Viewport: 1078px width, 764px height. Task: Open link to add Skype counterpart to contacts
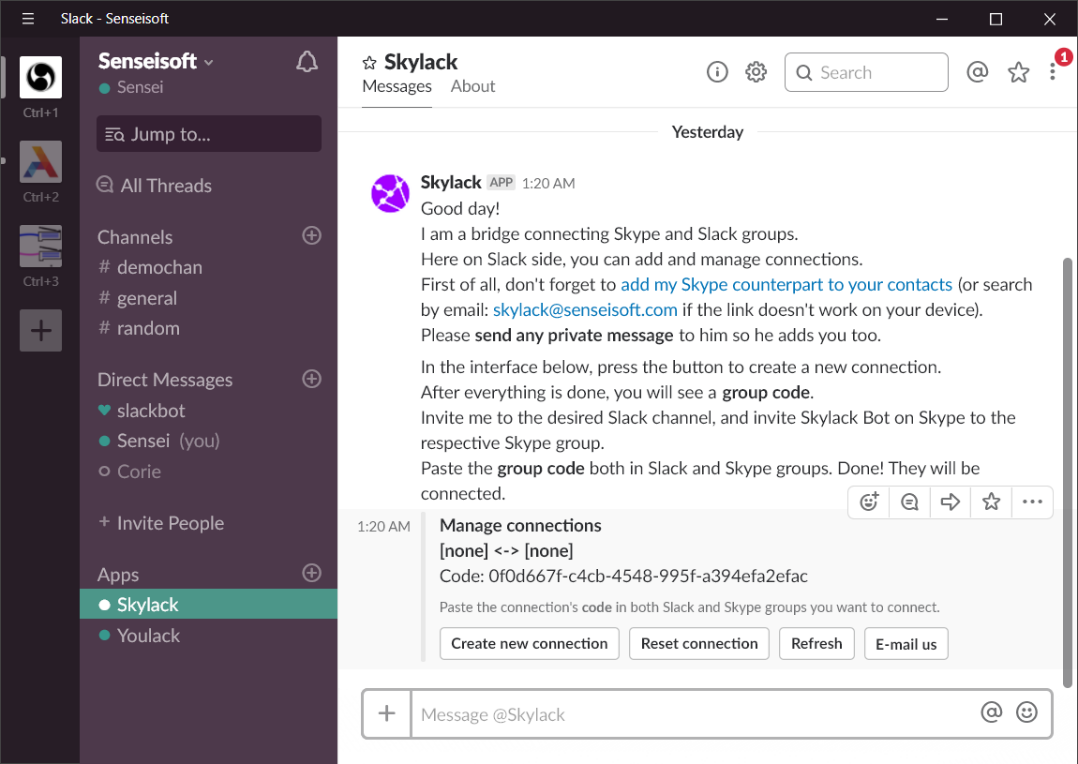pyautogui.click(x=786, y=285)
